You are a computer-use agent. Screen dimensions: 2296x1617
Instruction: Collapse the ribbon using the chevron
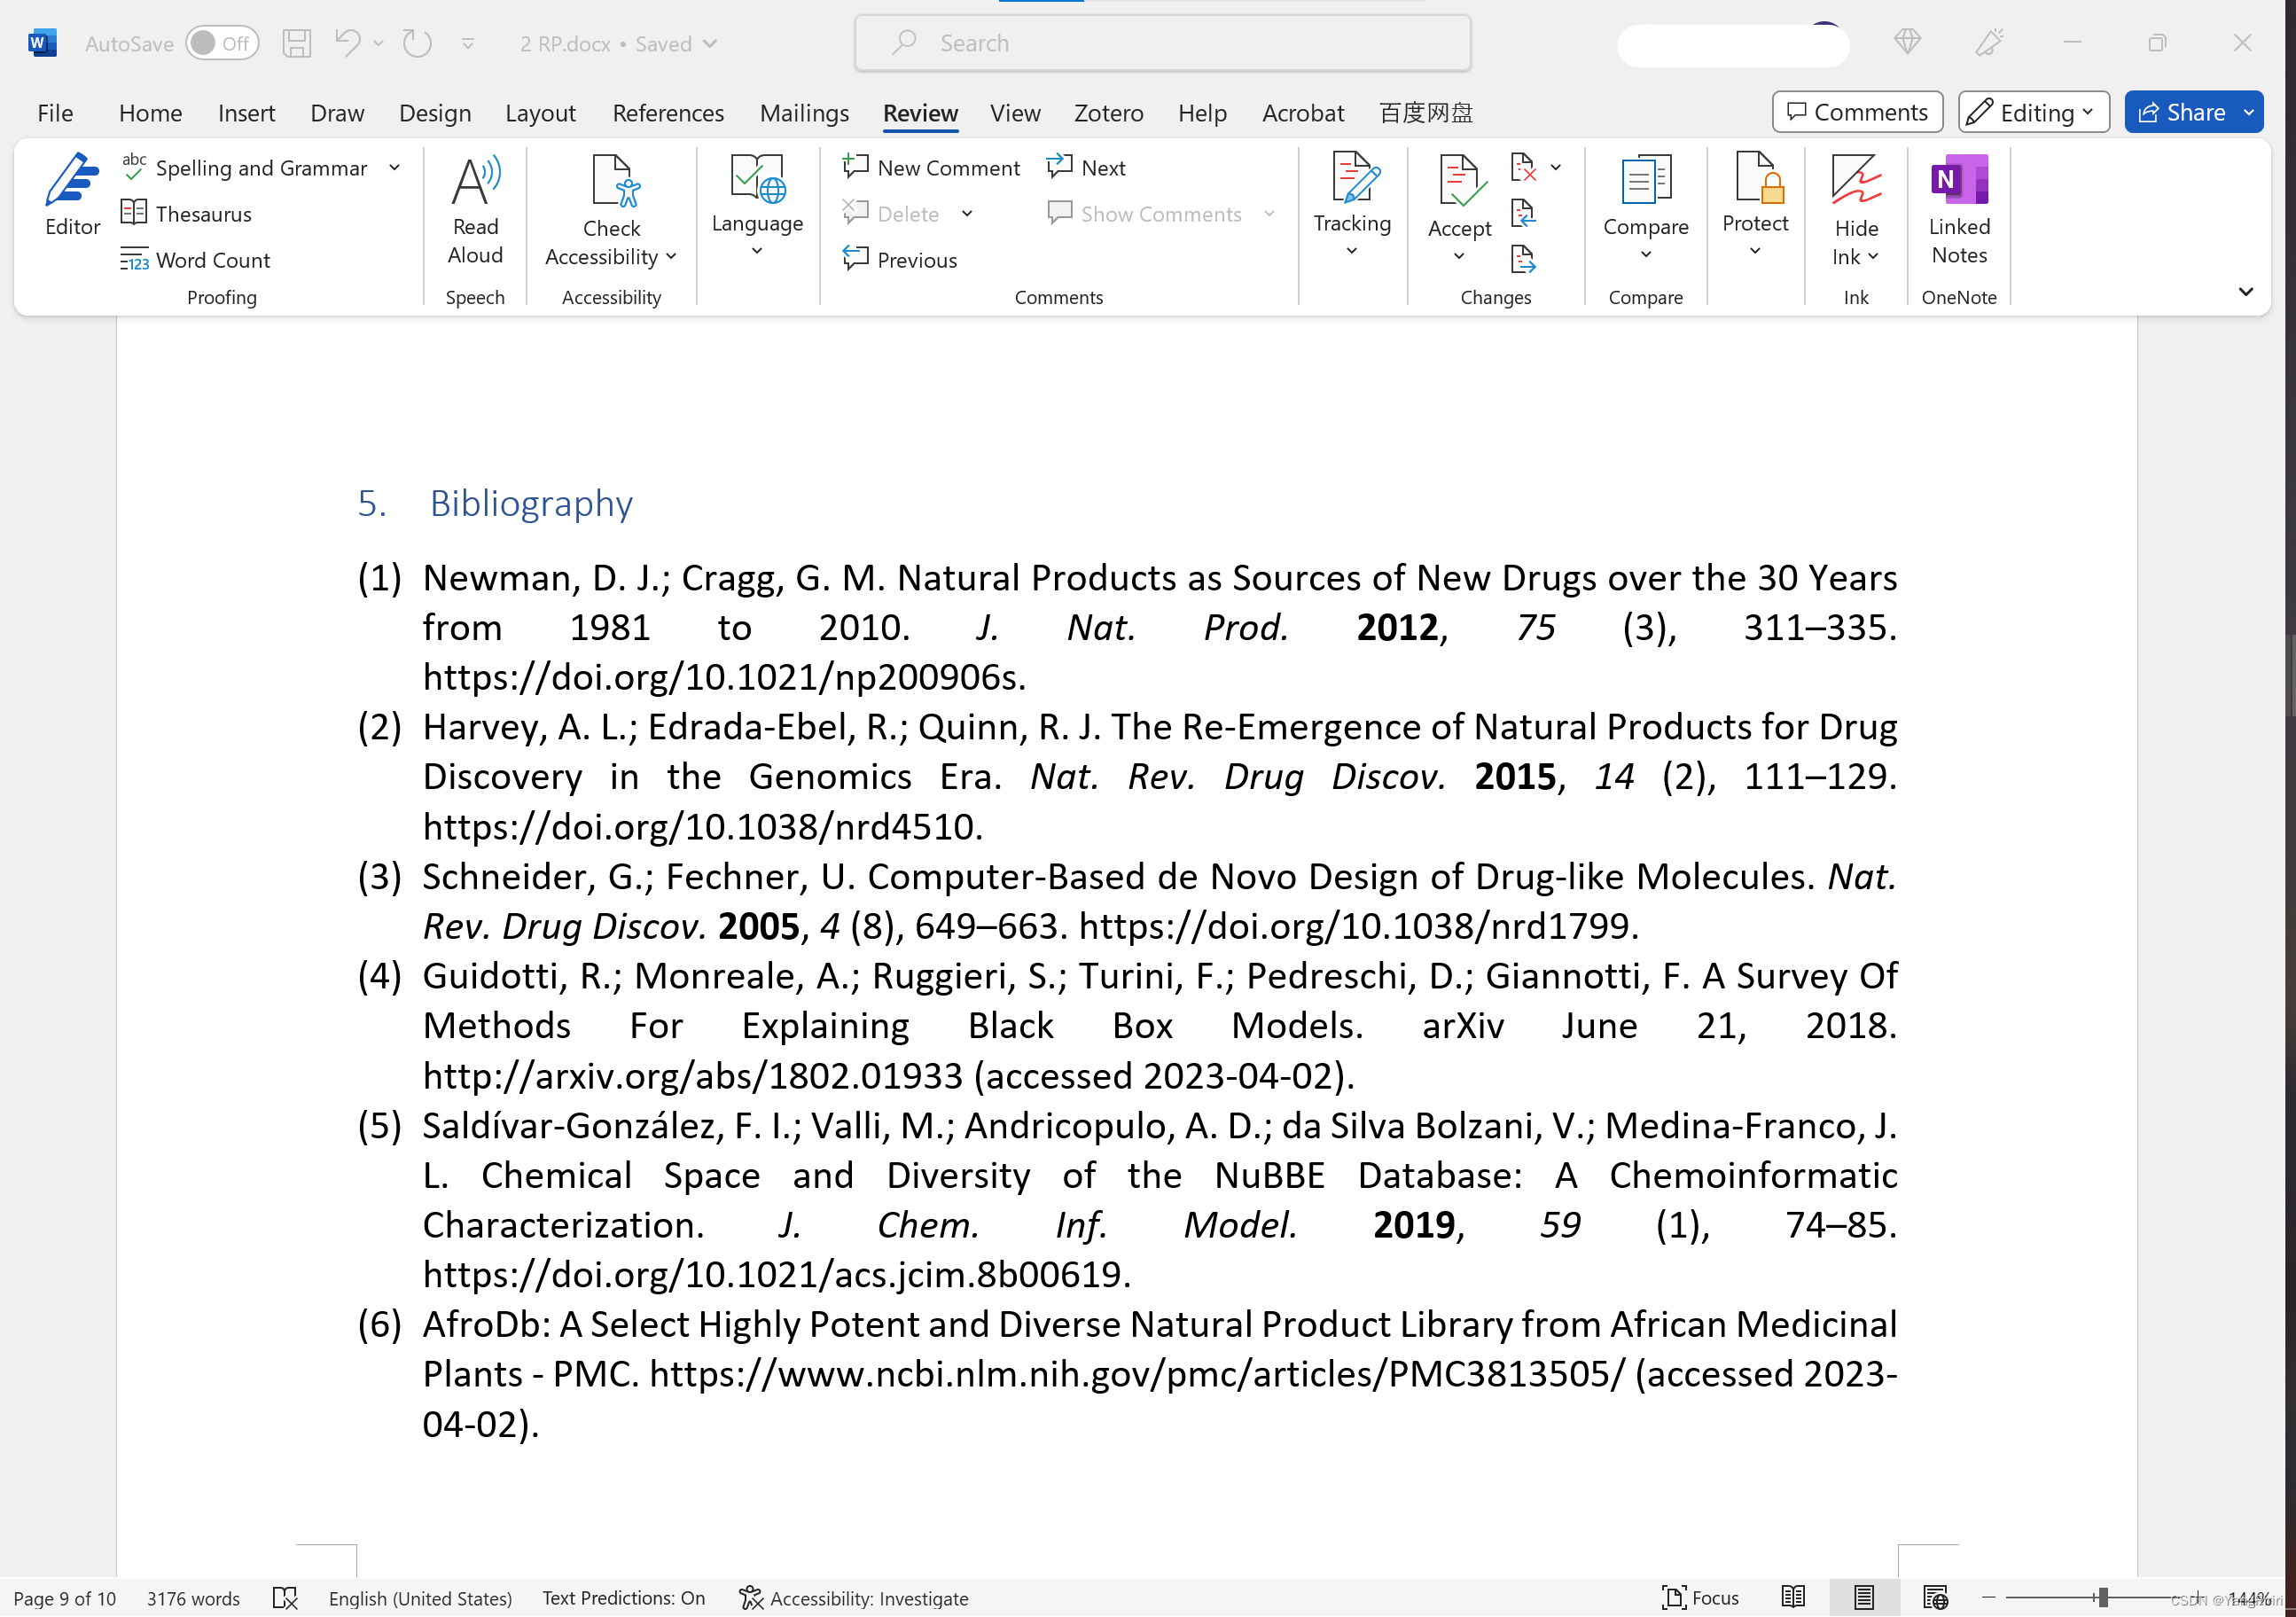pyautogui.click(x=2245, y=292)
